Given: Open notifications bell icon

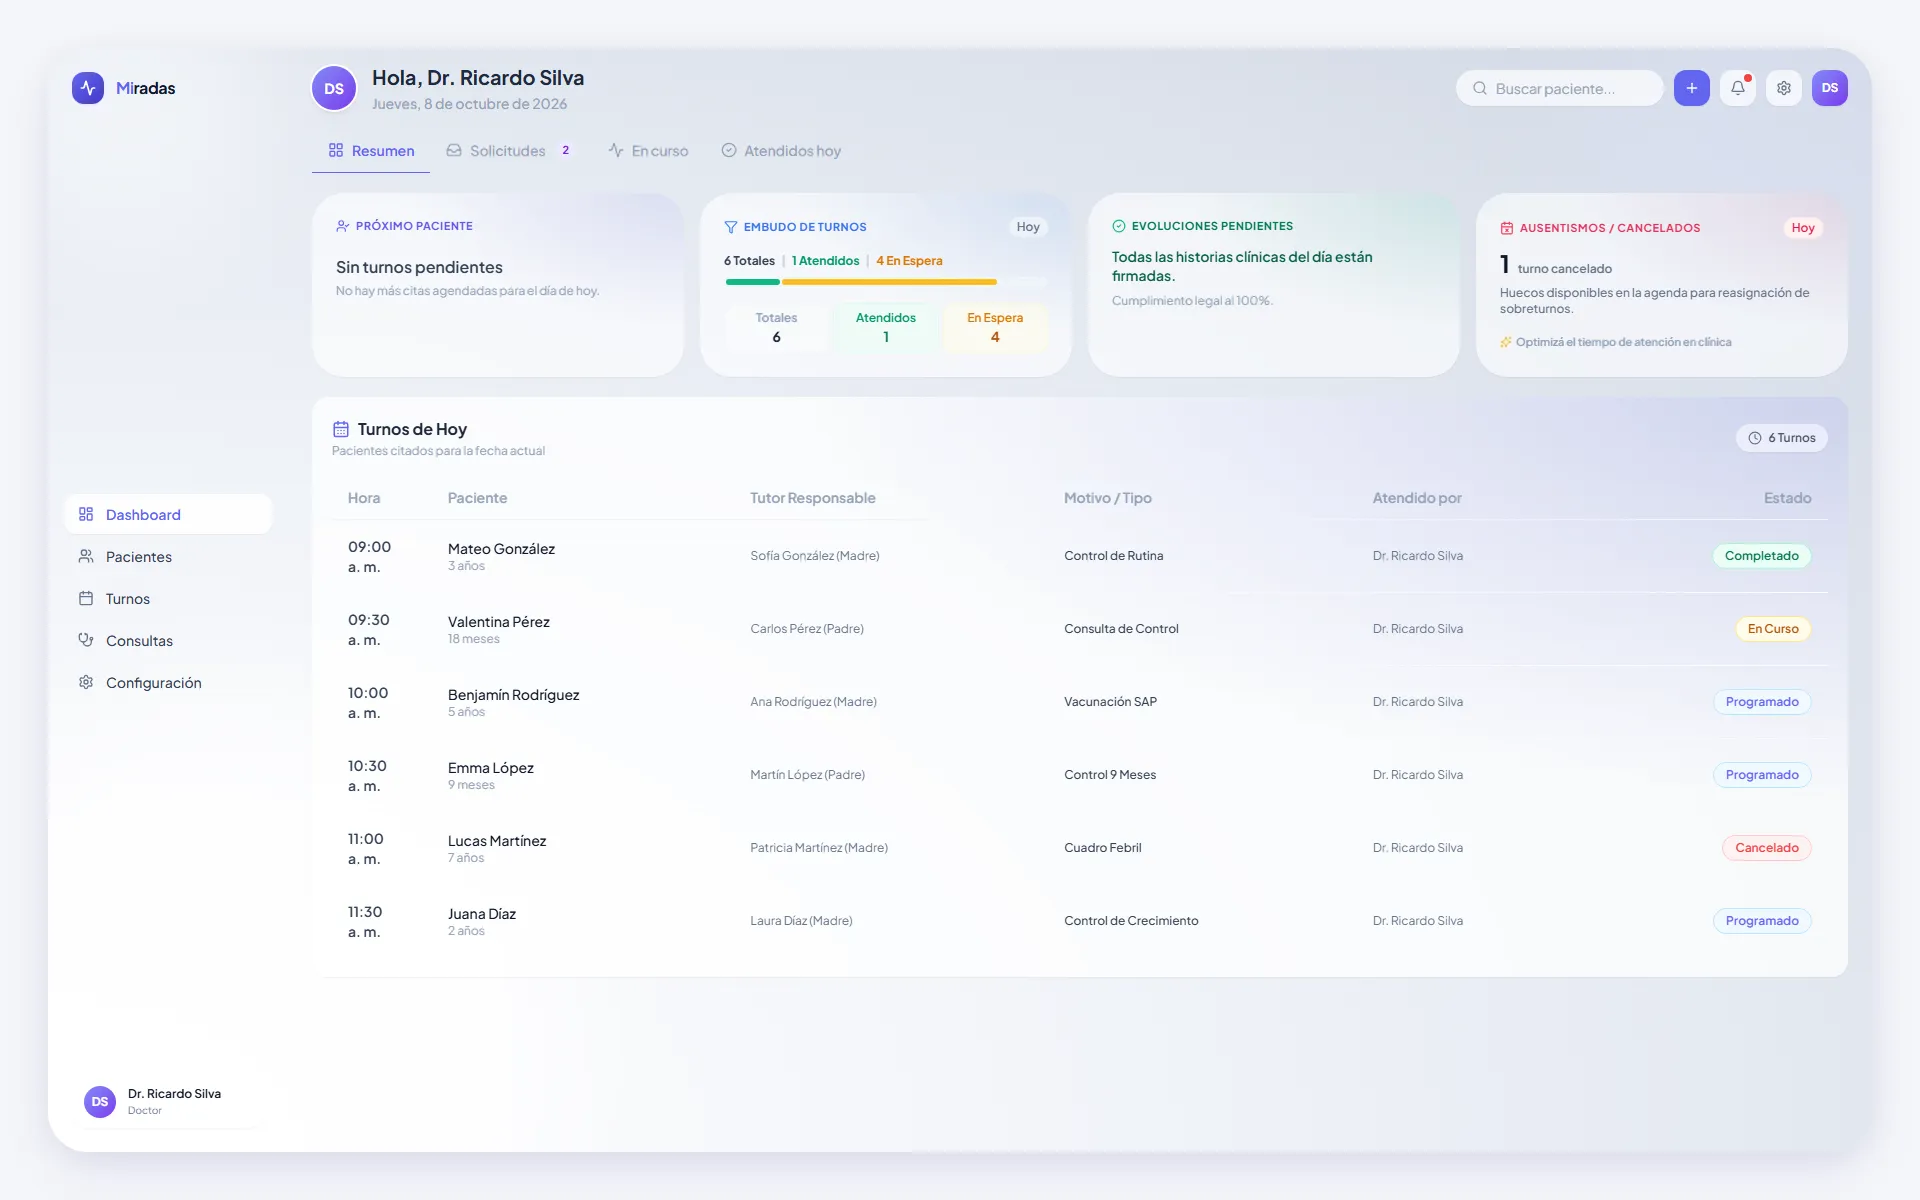Looking at the screenshot, I should click(1738, 88).
